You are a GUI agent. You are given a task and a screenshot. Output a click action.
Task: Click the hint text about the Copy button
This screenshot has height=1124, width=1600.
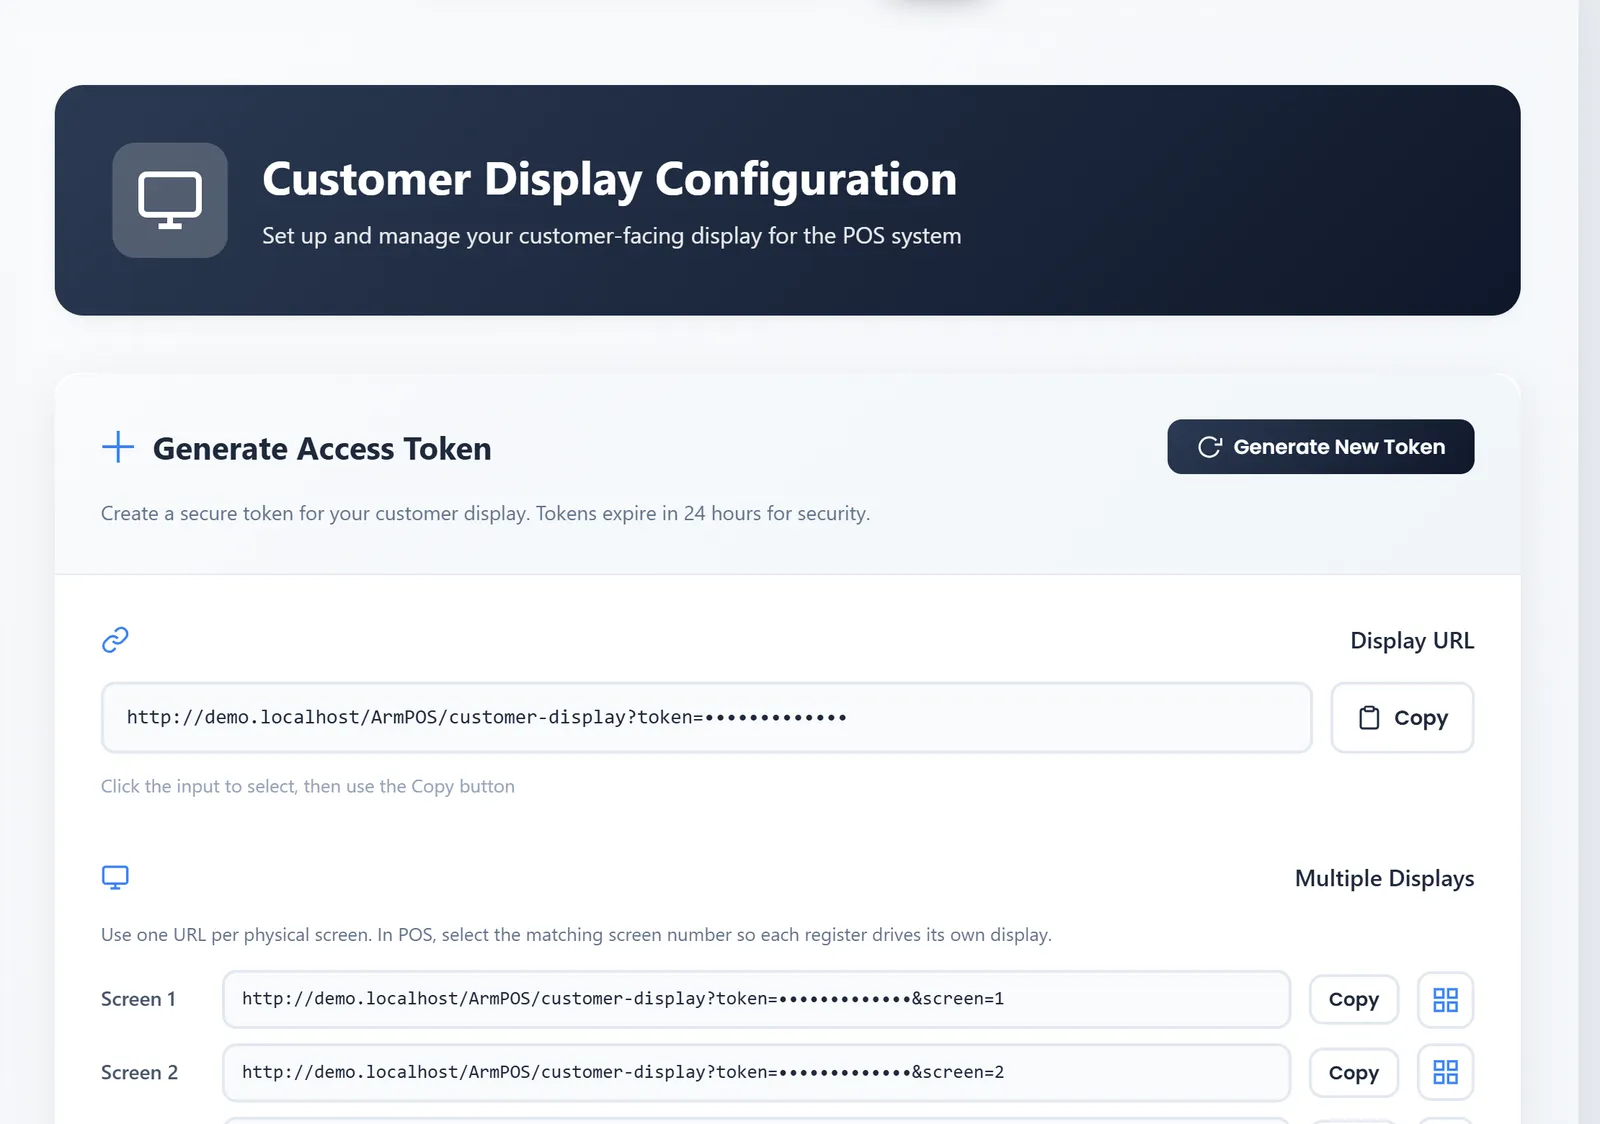(308, 786)
